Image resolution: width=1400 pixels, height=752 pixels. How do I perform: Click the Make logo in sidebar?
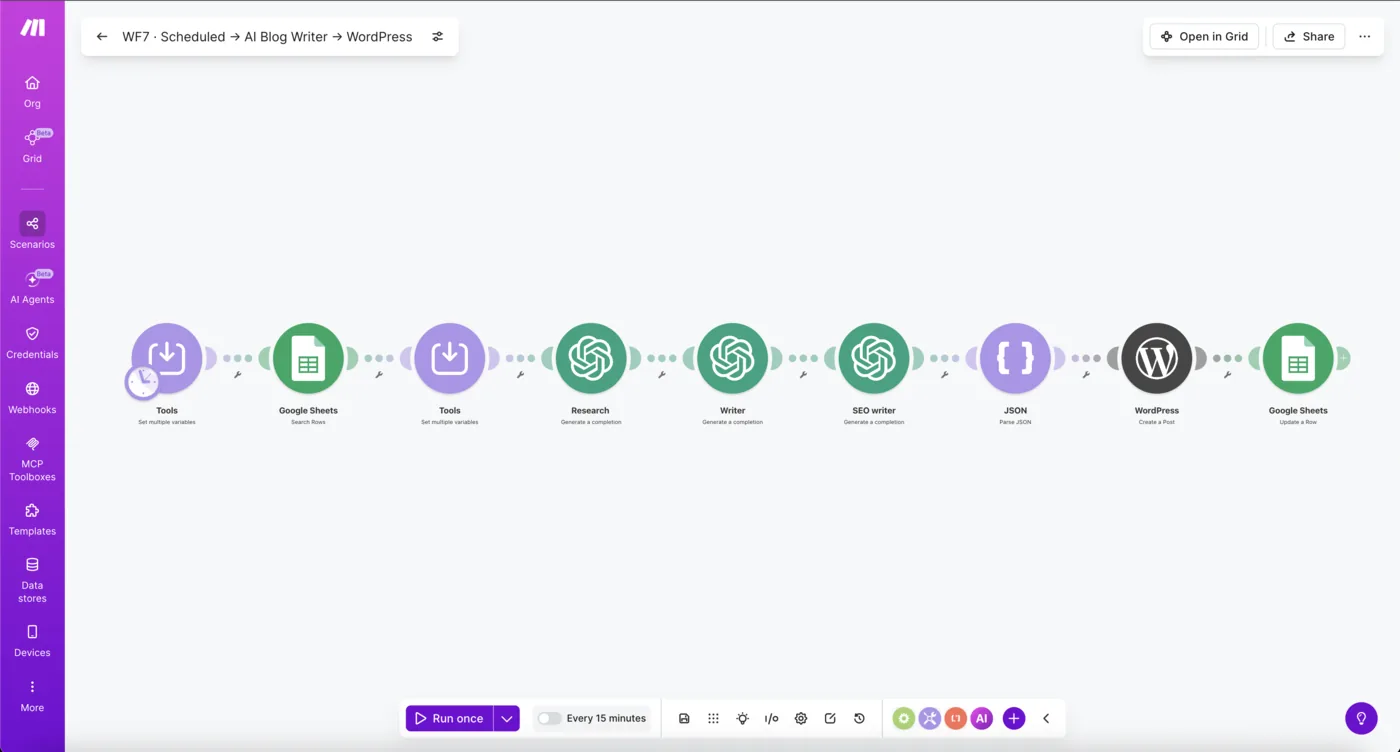pyautogui.click(x=32, y=27)
